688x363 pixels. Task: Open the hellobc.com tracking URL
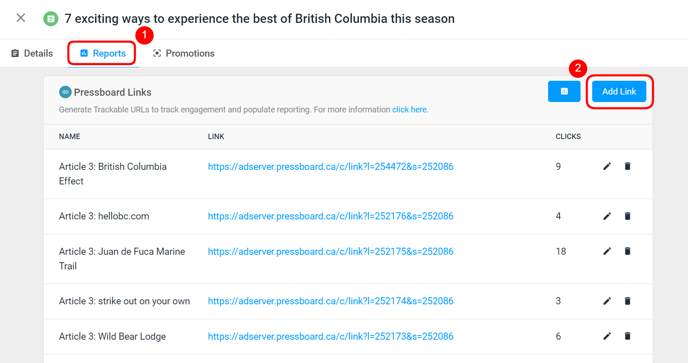coord(330,216)
